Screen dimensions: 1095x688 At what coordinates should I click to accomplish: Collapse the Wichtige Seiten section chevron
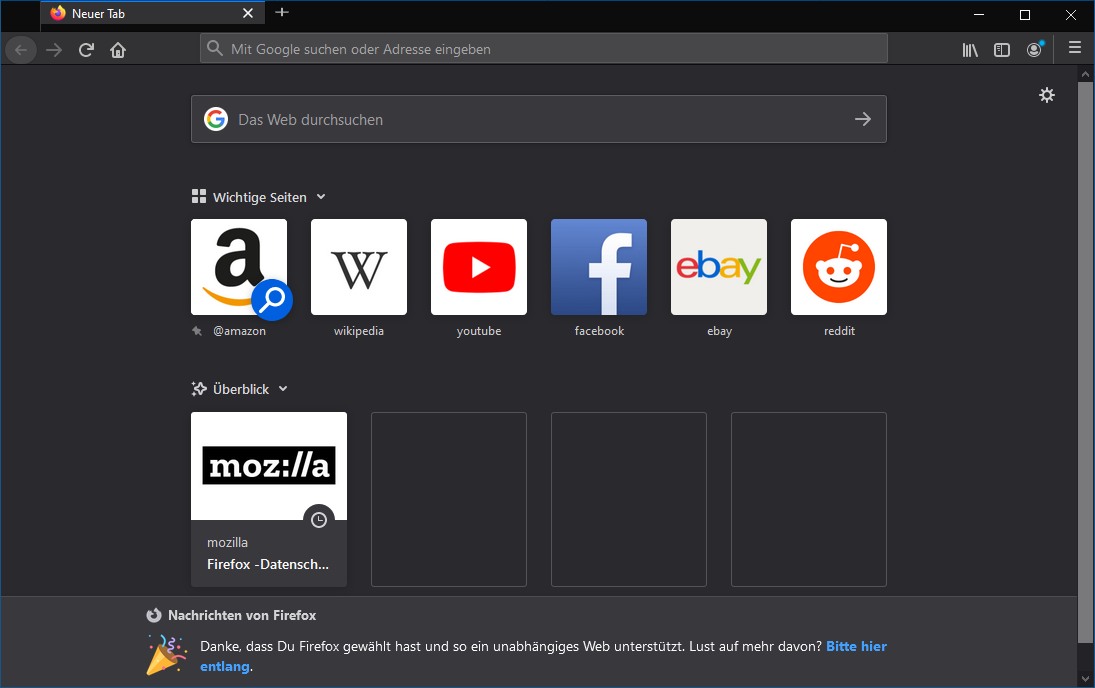tap(321, 197)
